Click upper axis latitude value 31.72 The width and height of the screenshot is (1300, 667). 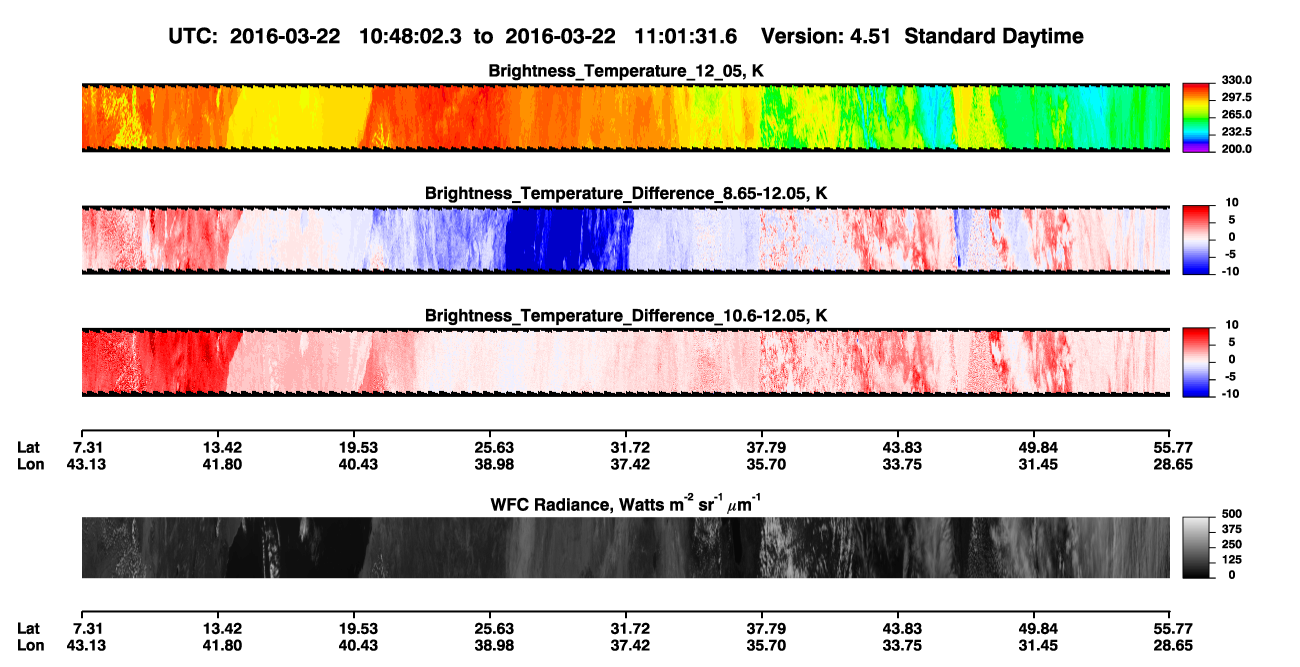[x=629, y=446]
